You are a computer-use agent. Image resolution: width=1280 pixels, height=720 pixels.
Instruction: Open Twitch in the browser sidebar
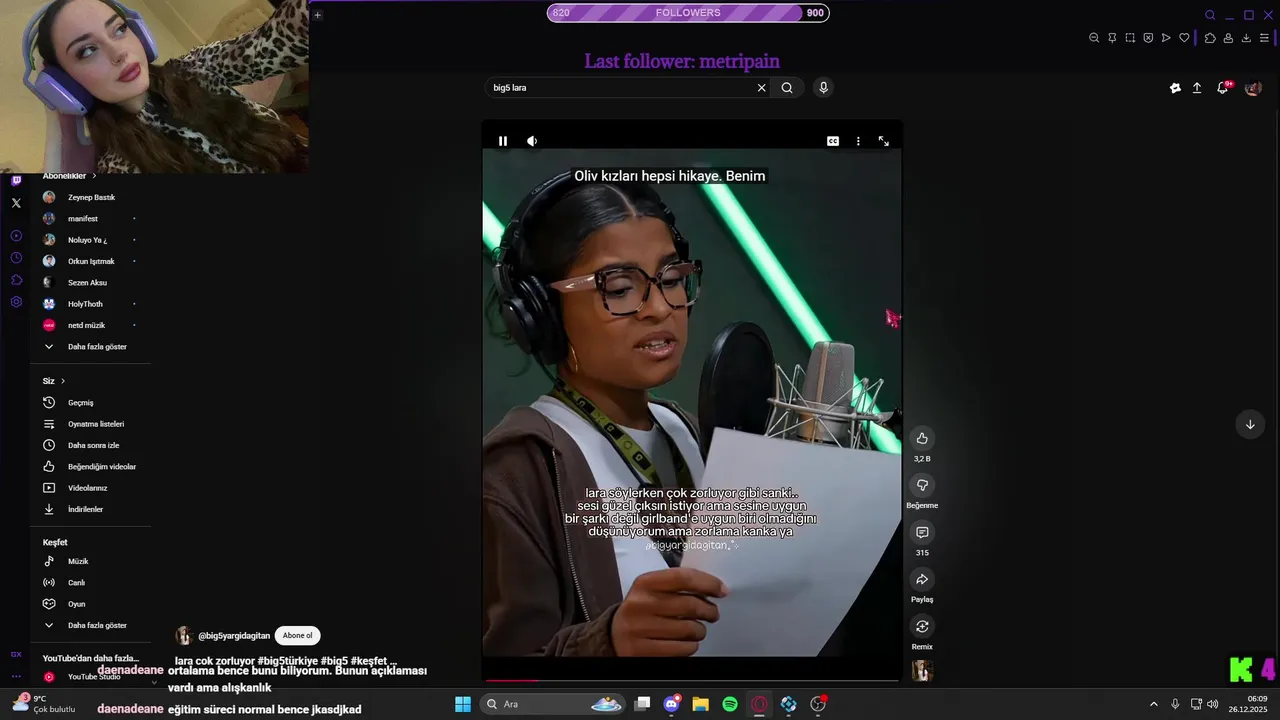pyautogui.click(x=16, y=181)
